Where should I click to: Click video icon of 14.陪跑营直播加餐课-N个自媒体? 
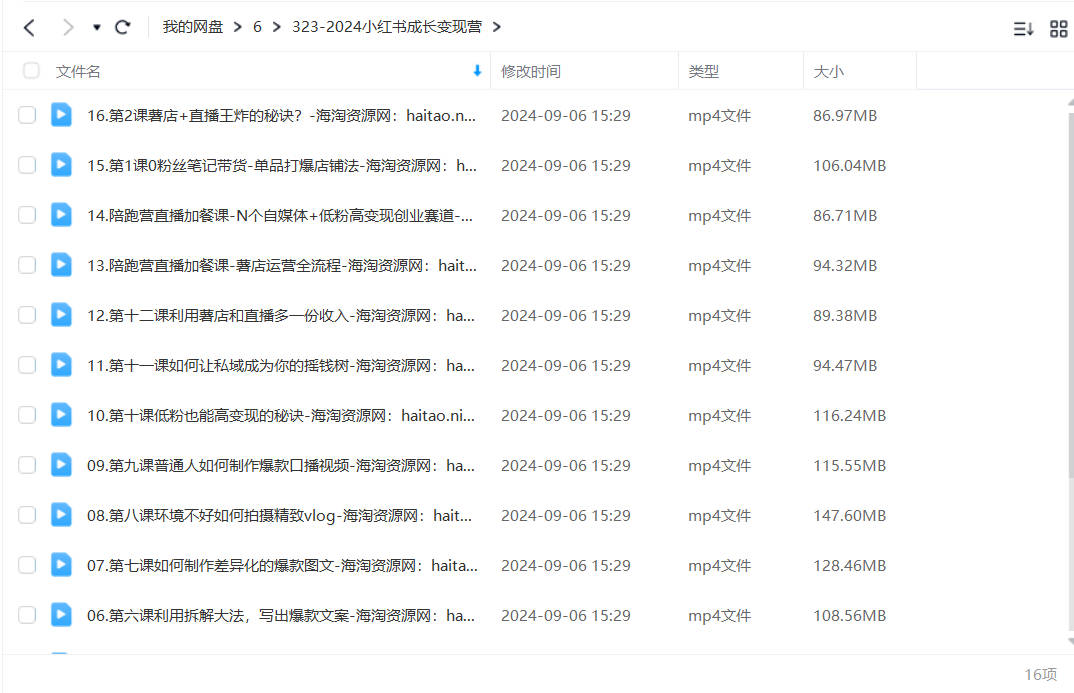61,214
